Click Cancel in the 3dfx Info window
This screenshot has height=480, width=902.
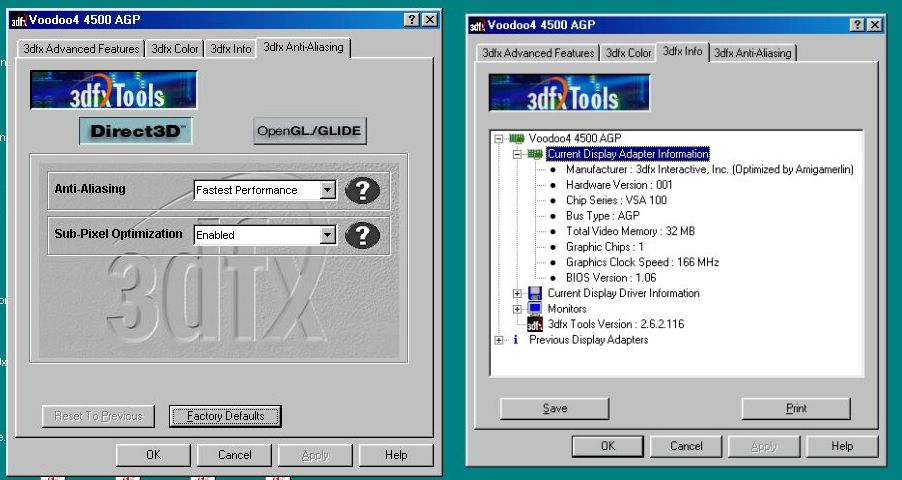[686, 446]
